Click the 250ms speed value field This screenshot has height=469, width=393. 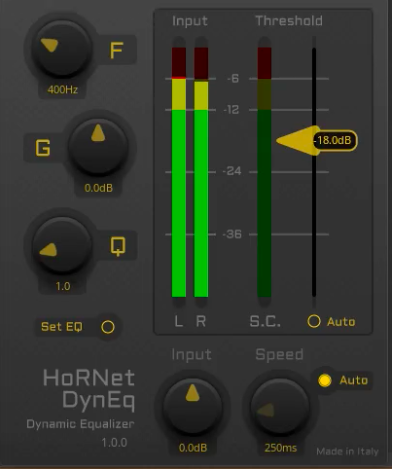tap(281, 448)
